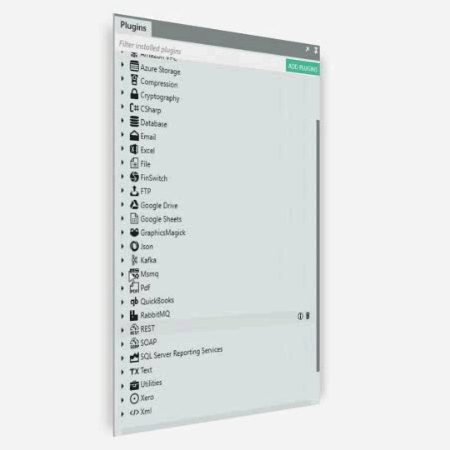Select the RabbitMQ plugin icon
This screenshot has height=450, width=450.
[x=134, y=315]
